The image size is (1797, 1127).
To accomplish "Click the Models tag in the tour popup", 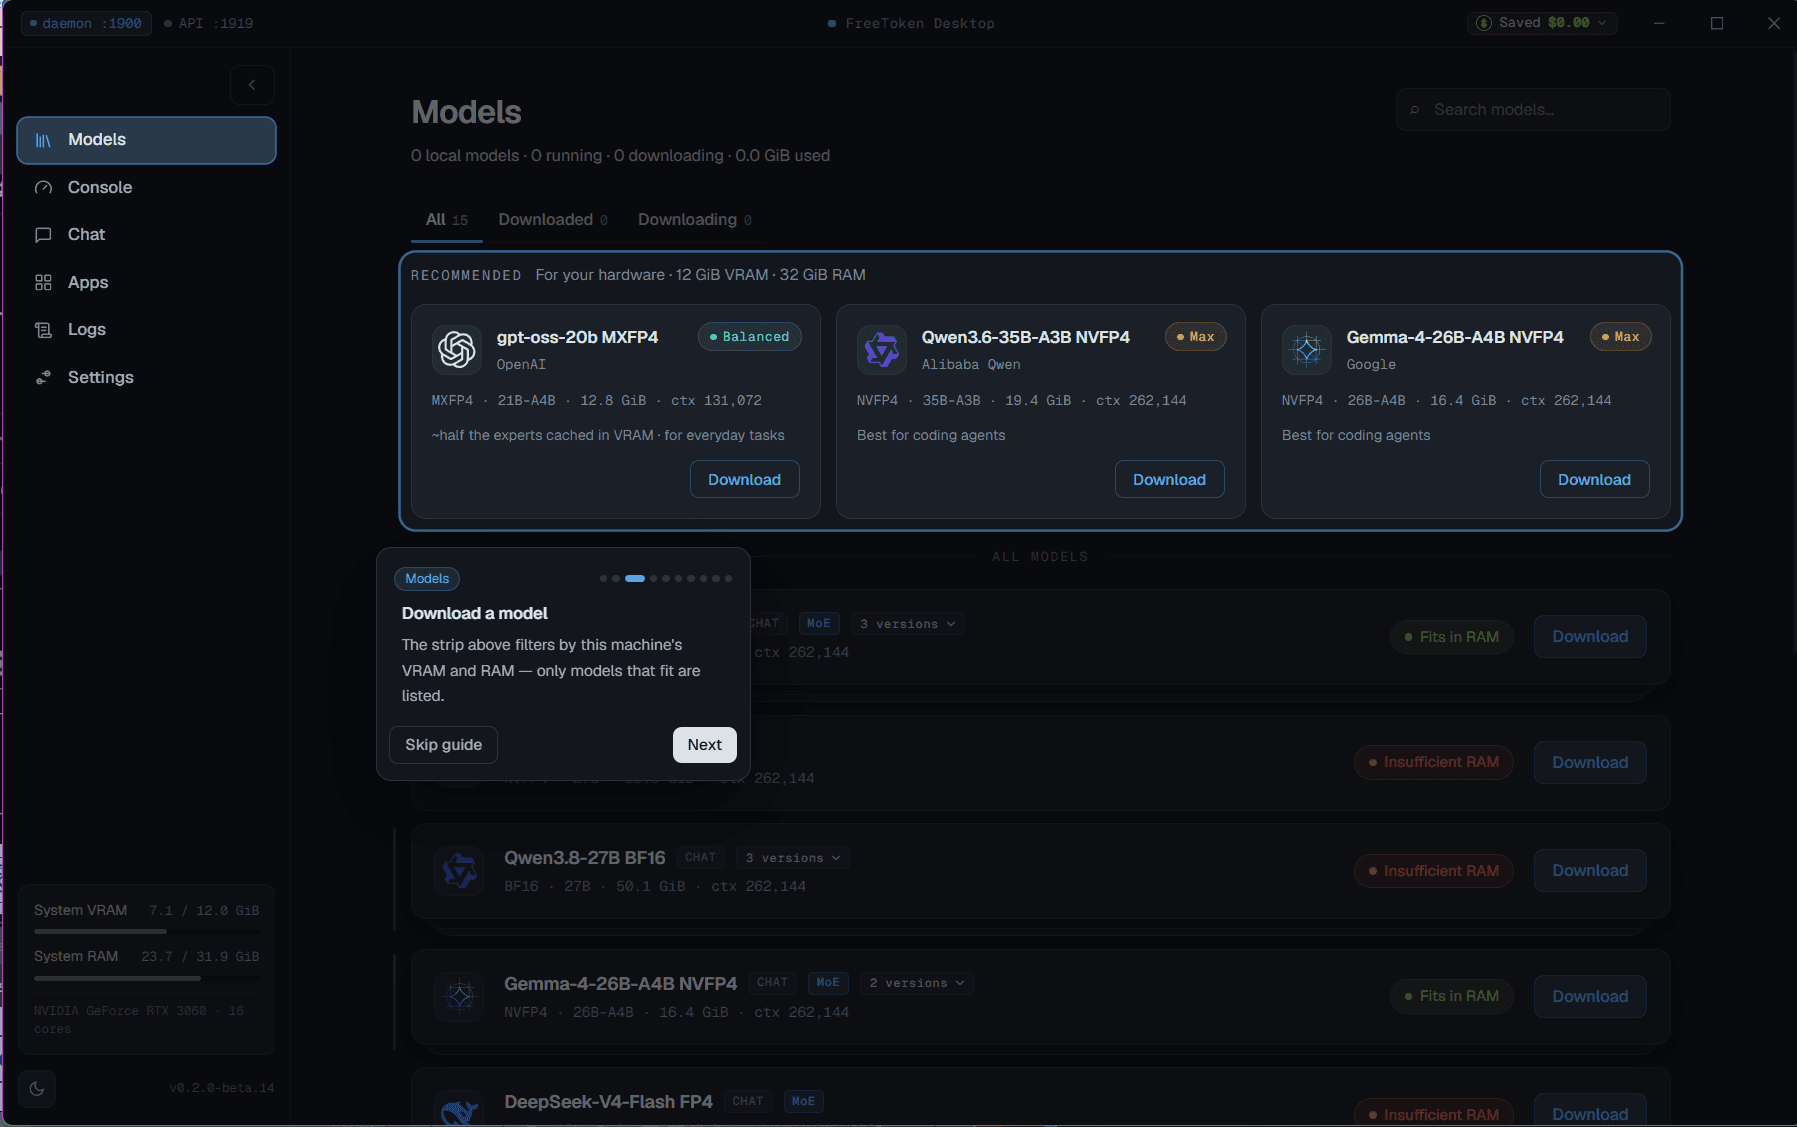I will 427,579.
